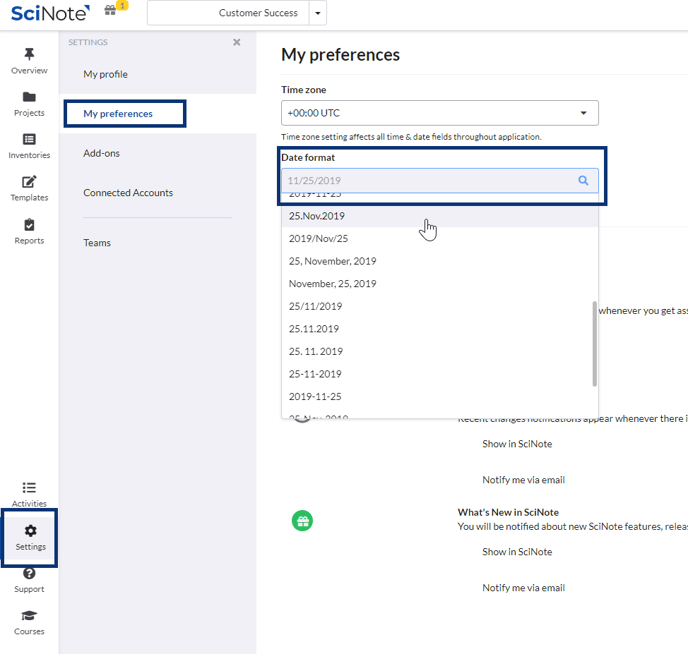Click the Customer Success team selector
The height and width of the screenshot is (654, 688).
point(228,13)
